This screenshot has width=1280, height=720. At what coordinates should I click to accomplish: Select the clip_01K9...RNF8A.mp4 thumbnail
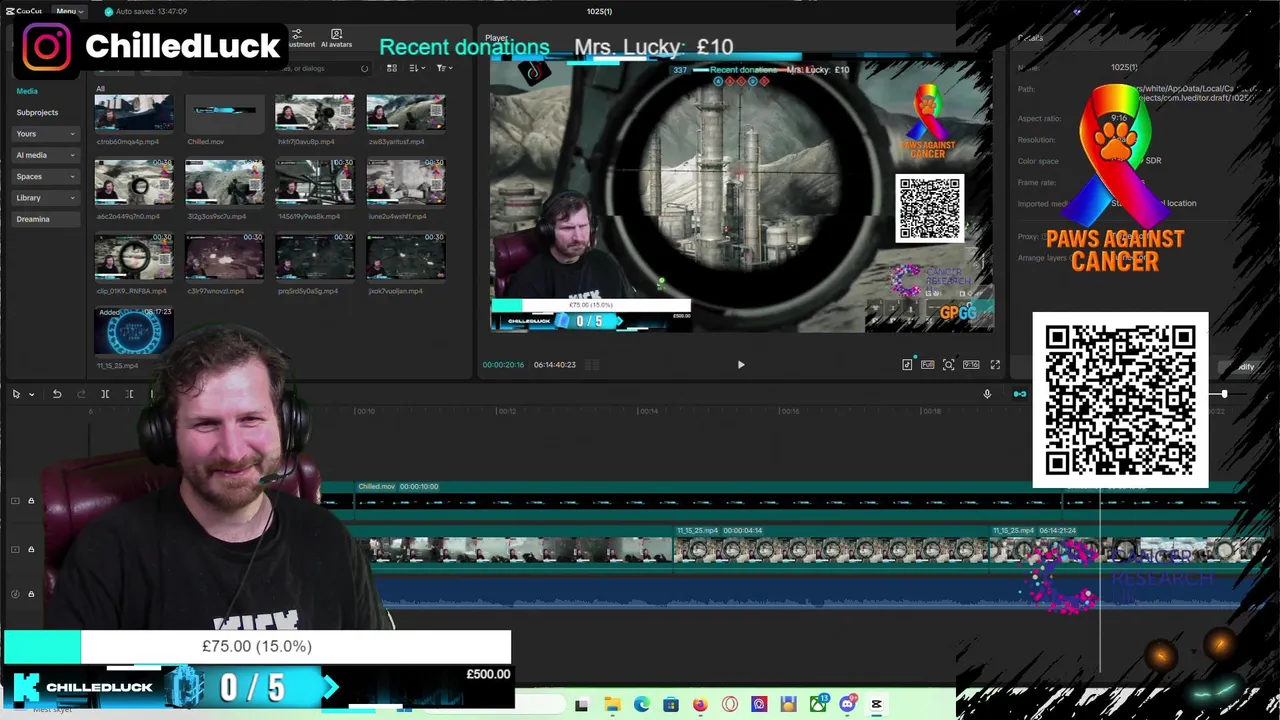click(x=133, y=257)
